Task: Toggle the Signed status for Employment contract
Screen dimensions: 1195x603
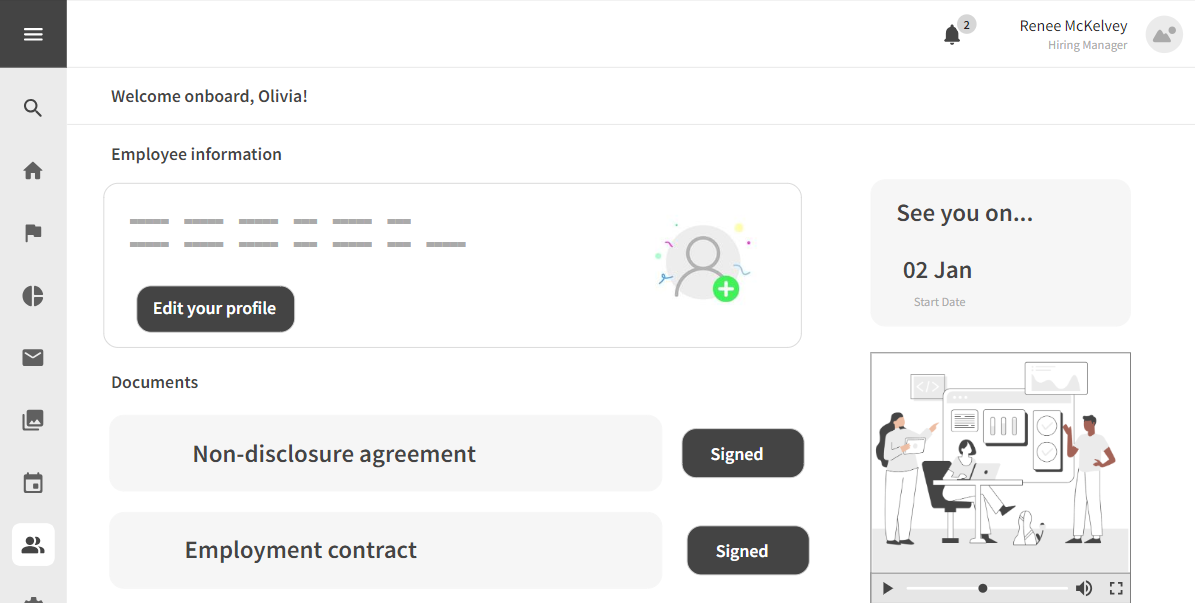Action: (x=747, y=550)
